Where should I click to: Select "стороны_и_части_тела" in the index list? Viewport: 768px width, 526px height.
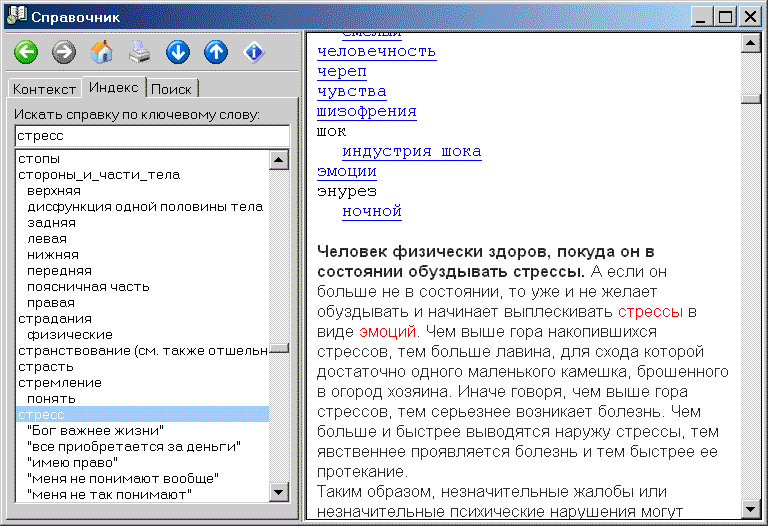tap(99, 175)
